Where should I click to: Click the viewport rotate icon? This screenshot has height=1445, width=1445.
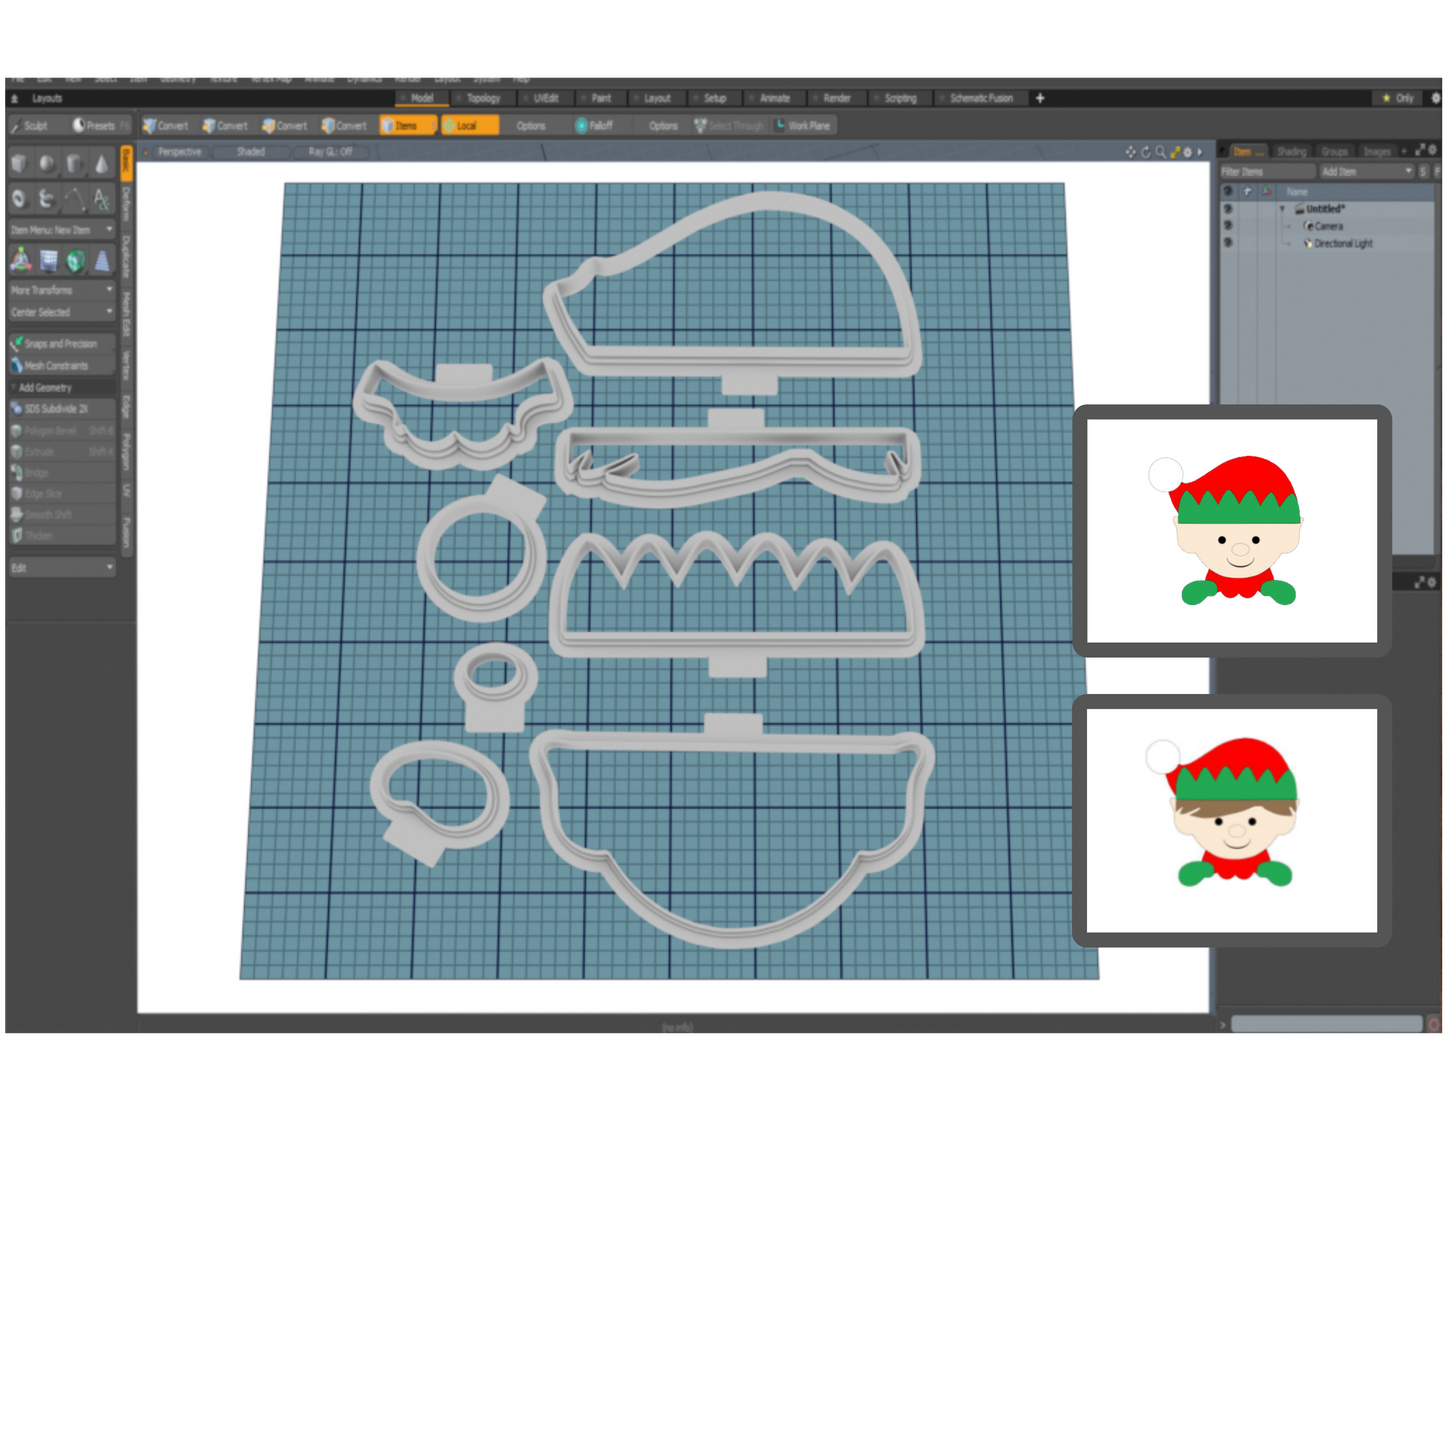(1146, 152)
